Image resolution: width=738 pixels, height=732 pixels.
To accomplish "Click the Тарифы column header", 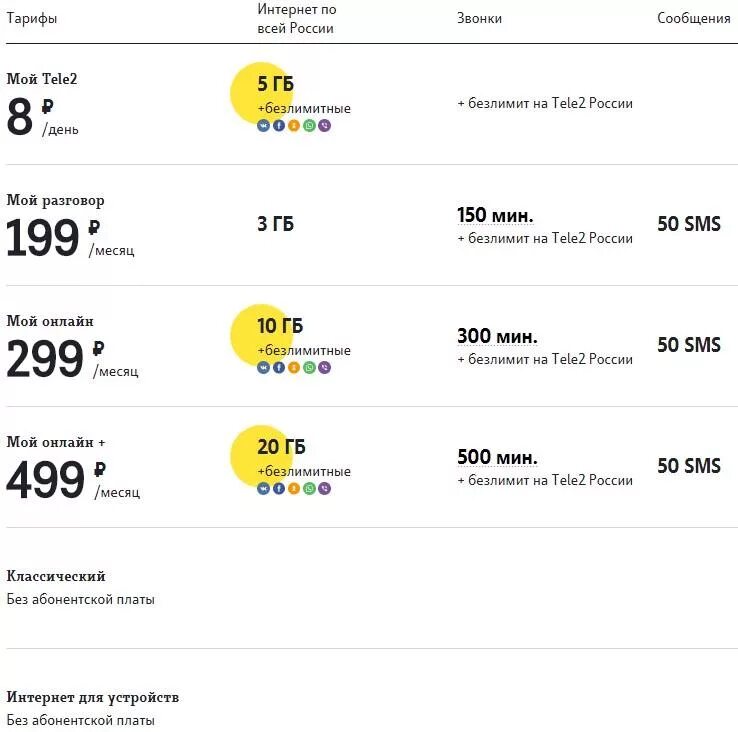I will (x=32, y=19).
